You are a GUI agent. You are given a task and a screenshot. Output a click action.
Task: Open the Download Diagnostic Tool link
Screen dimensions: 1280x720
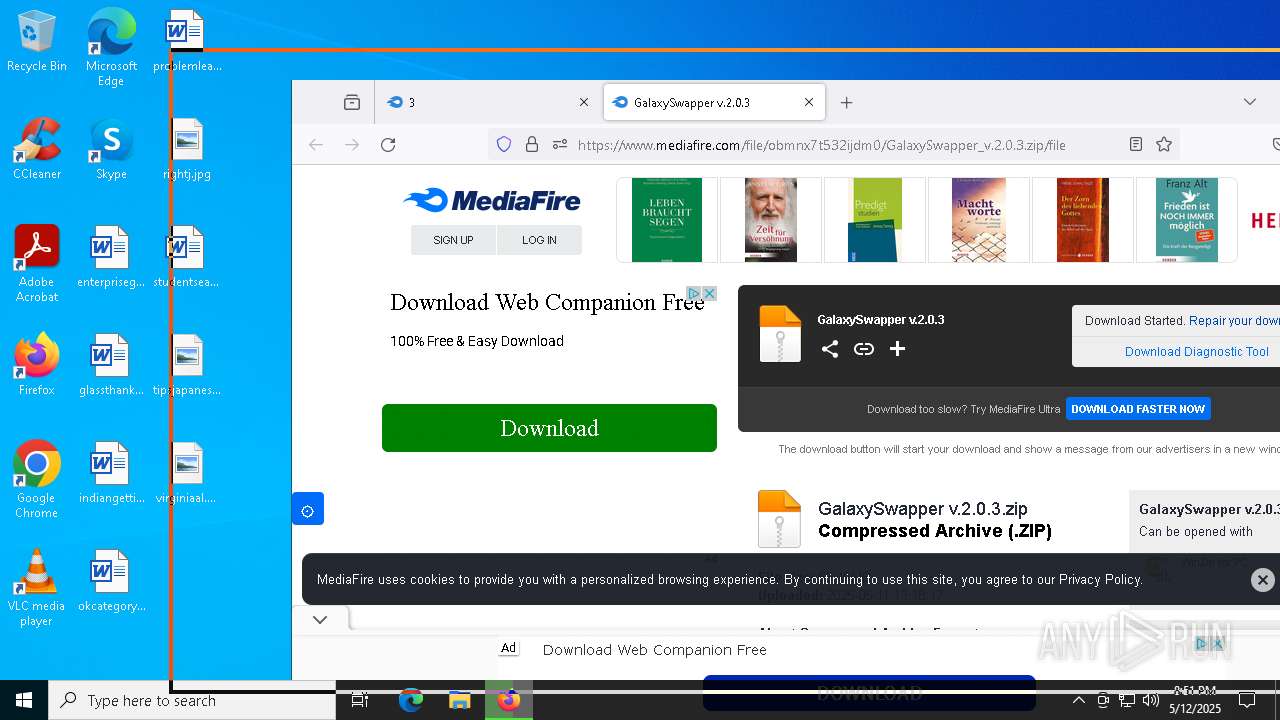pyautogui.click(x=1197, y=352)
